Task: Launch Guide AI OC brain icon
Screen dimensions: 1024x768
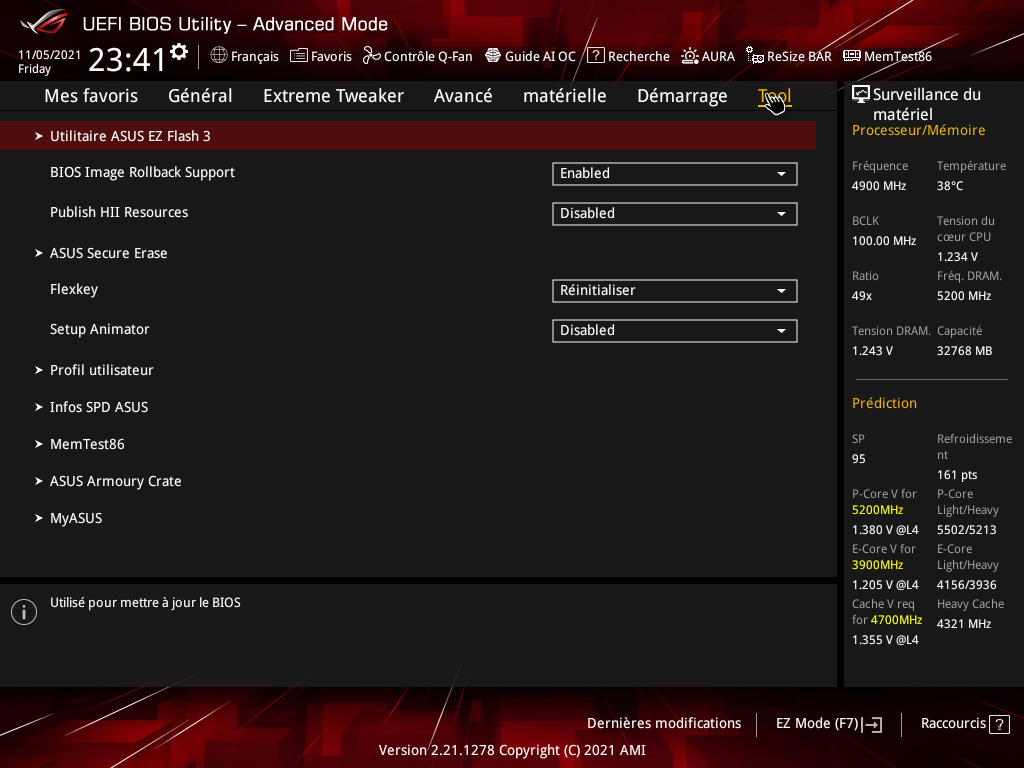Action: pos(493,56)
